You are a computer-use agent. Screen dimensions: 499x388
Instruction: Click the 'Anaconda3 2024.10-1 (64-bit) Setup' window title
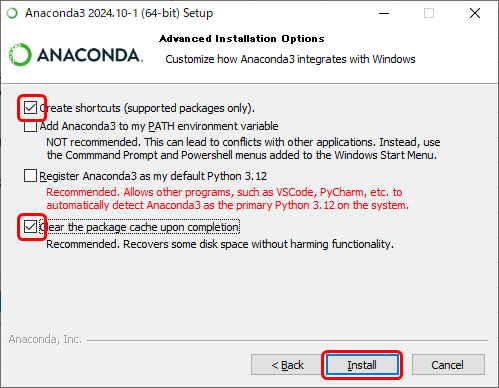click(119, 13)
